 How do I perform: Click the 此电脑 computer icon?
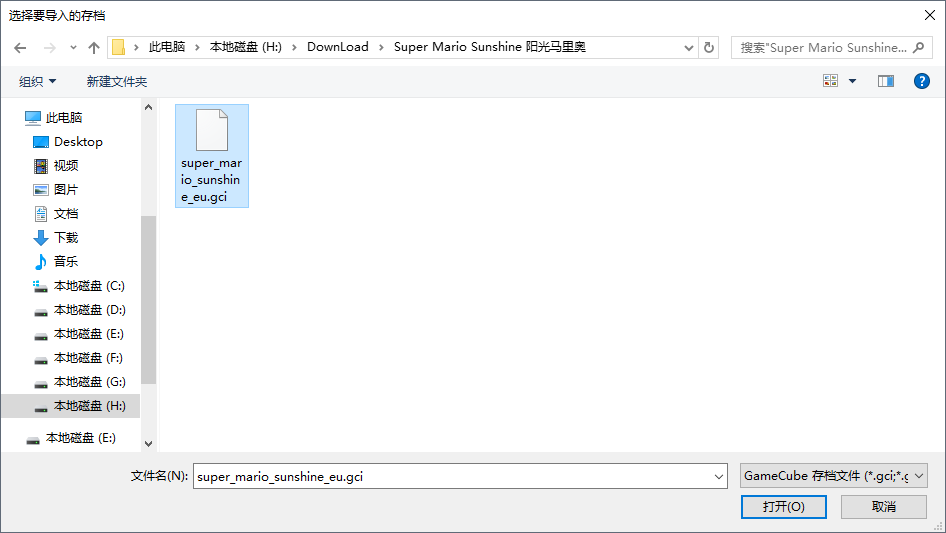click(33, 118)
